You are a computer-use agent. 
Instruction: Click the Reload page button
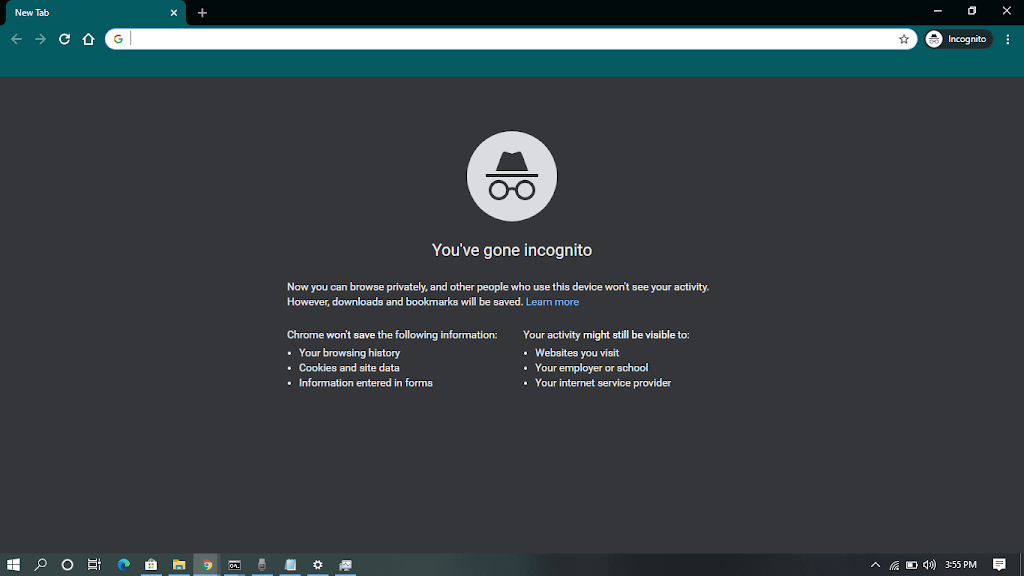point(64,39)
